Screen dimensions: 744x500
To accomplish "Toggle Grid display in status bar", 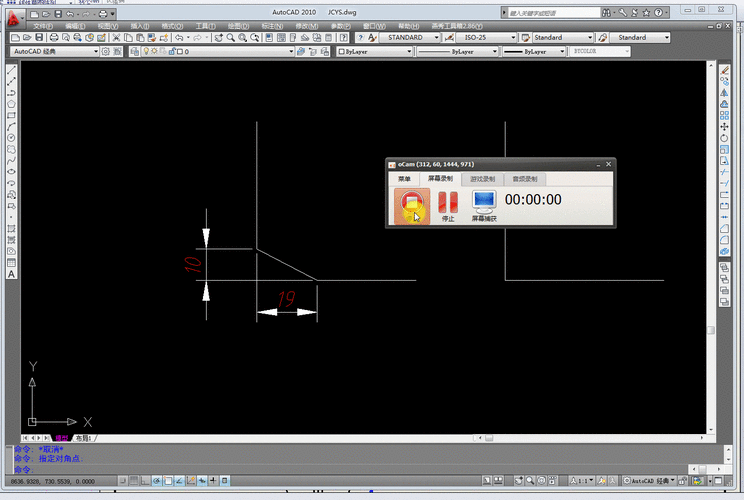I will pyautogui.click(x=134, y=481).
